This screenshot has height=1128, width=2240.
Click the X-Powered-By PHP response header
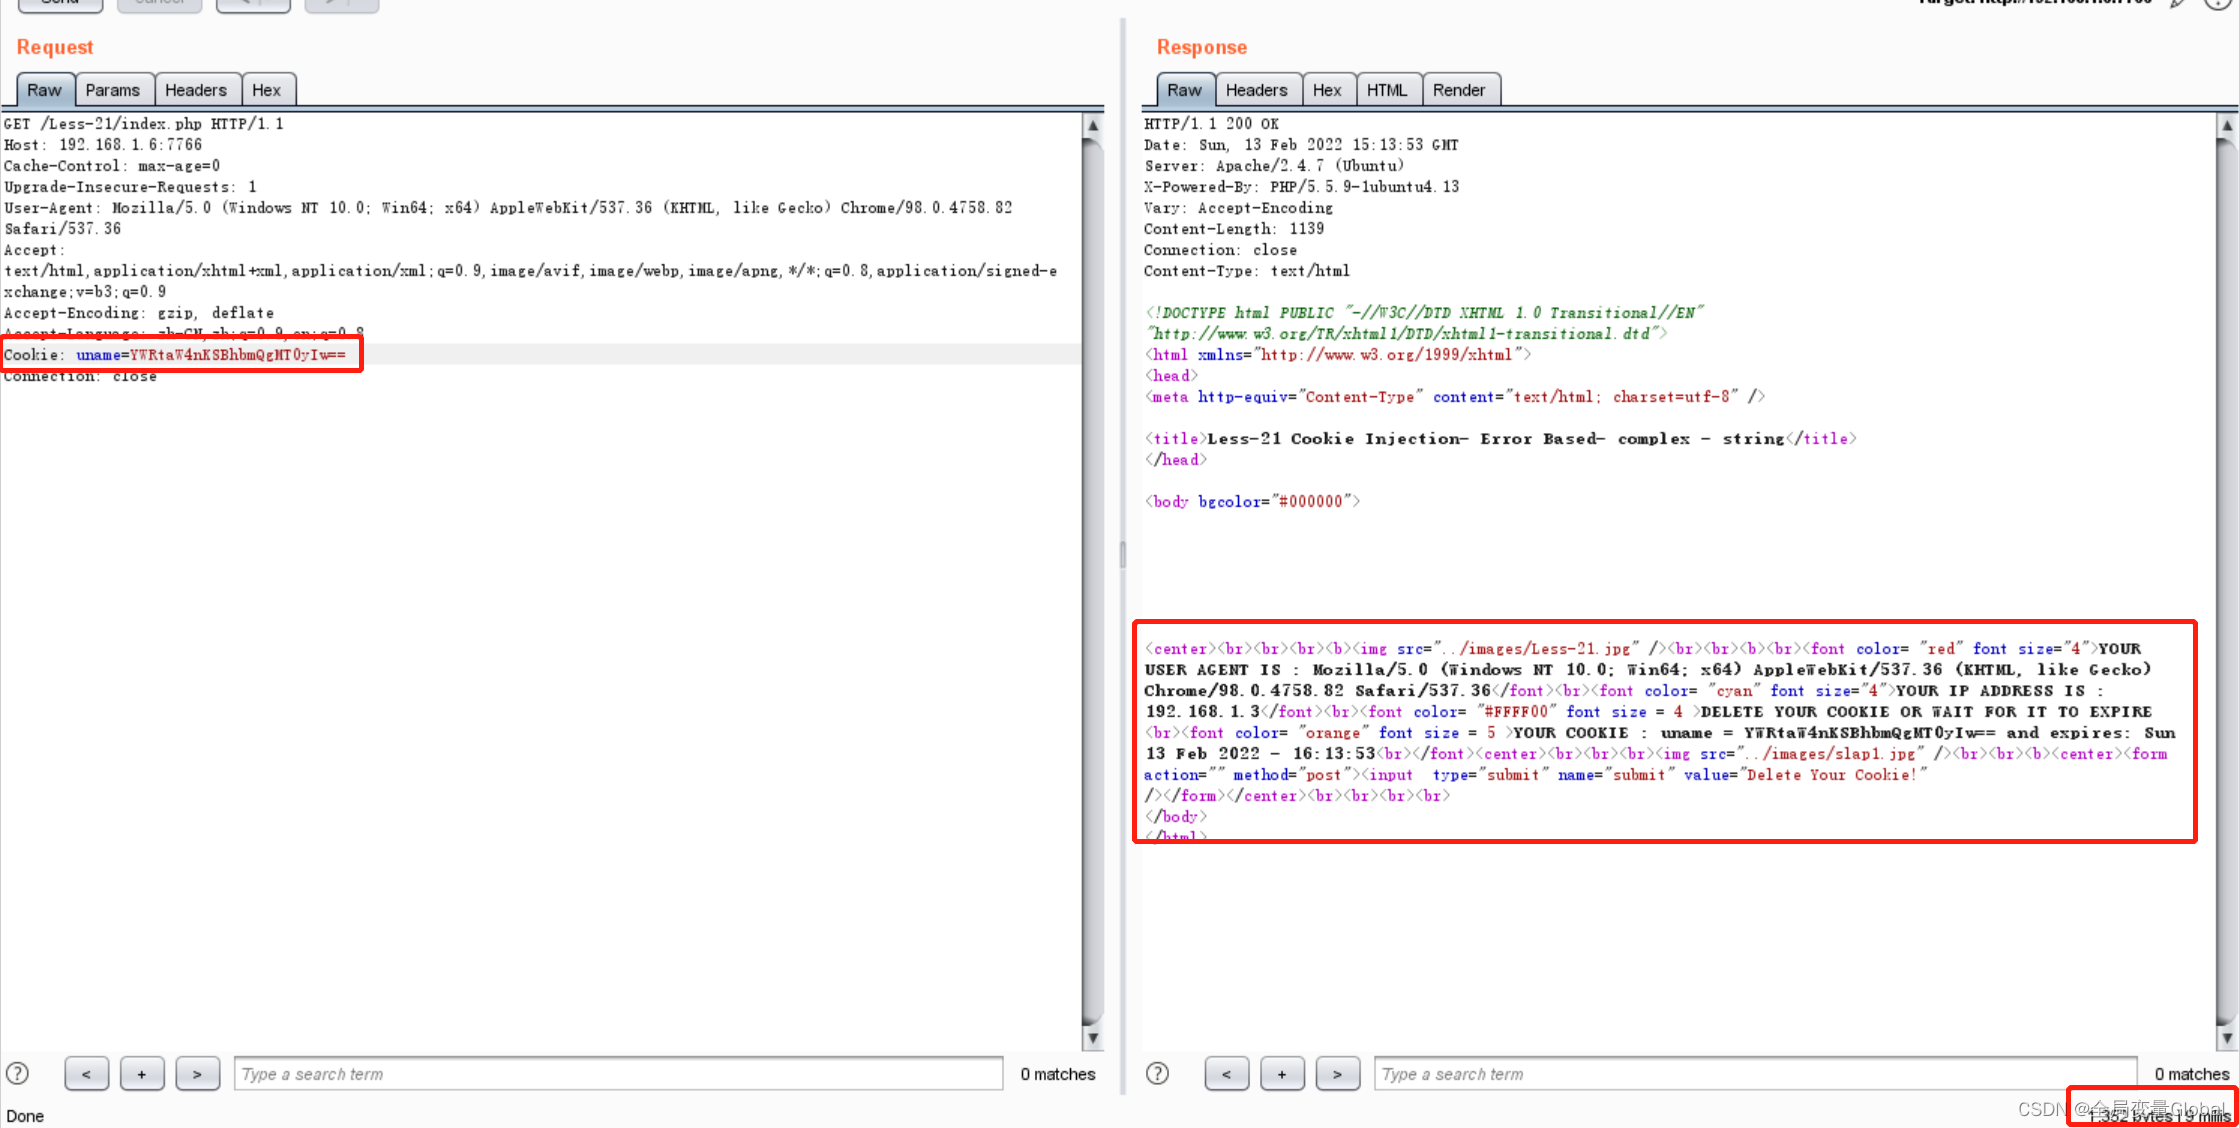[1301, 187]
